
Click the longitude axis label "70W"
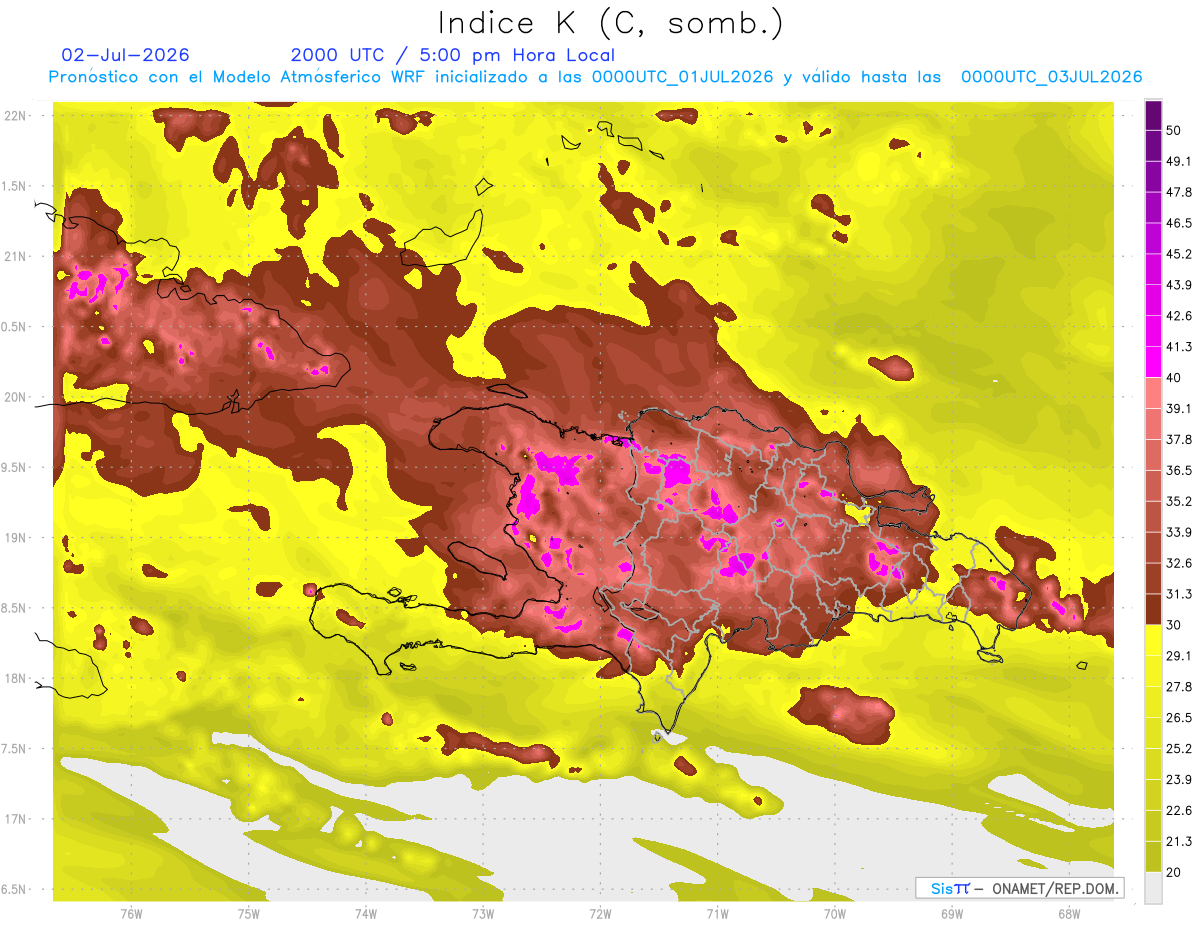coord(835,913)
